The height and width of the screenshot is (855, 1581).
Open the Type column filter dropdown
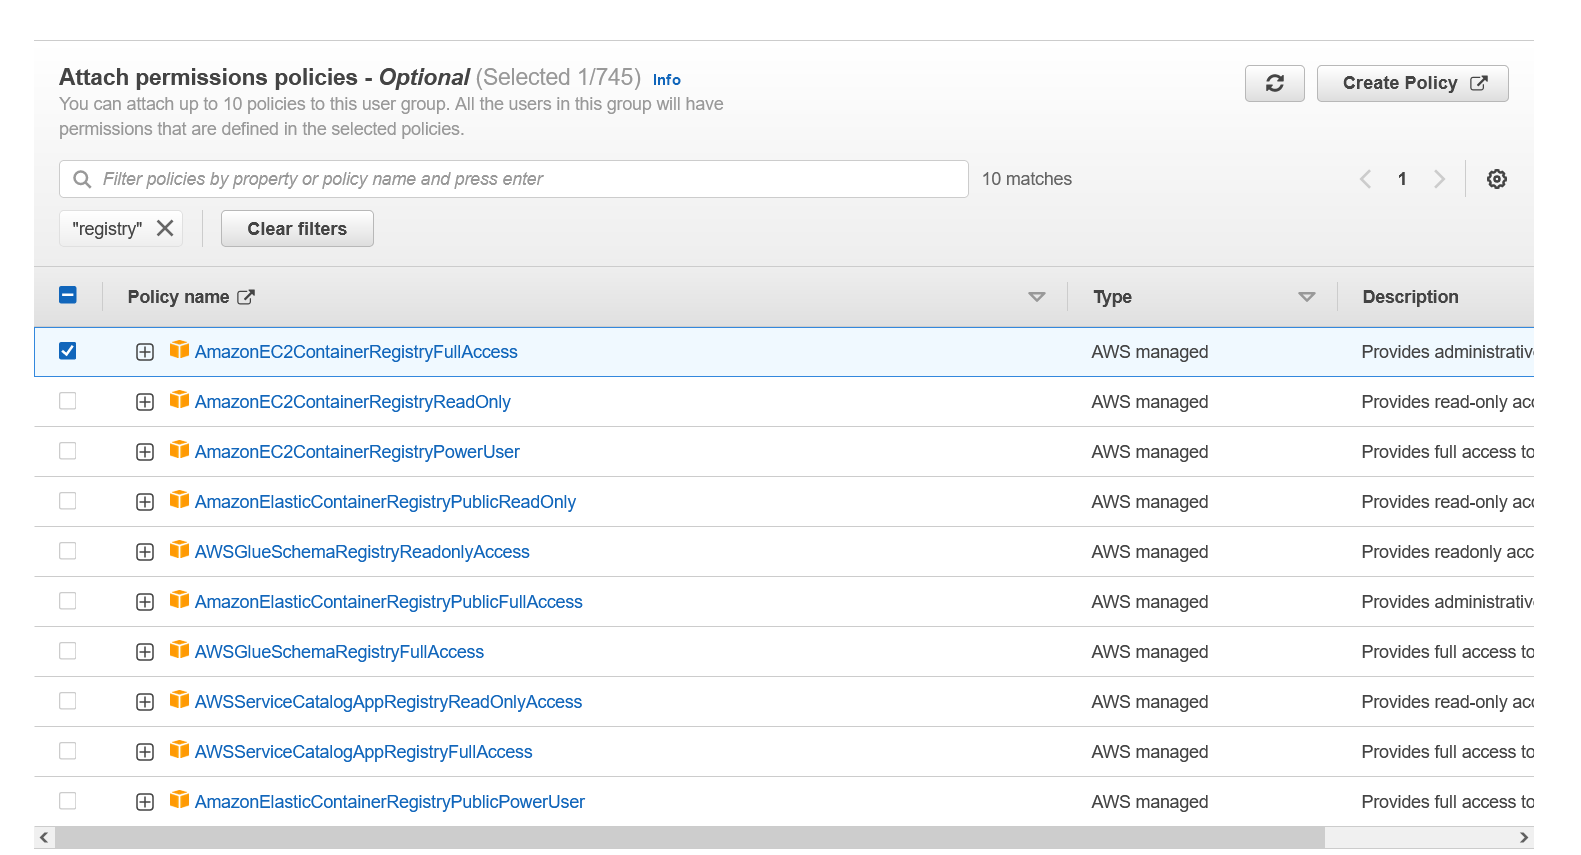(1306, 297)
